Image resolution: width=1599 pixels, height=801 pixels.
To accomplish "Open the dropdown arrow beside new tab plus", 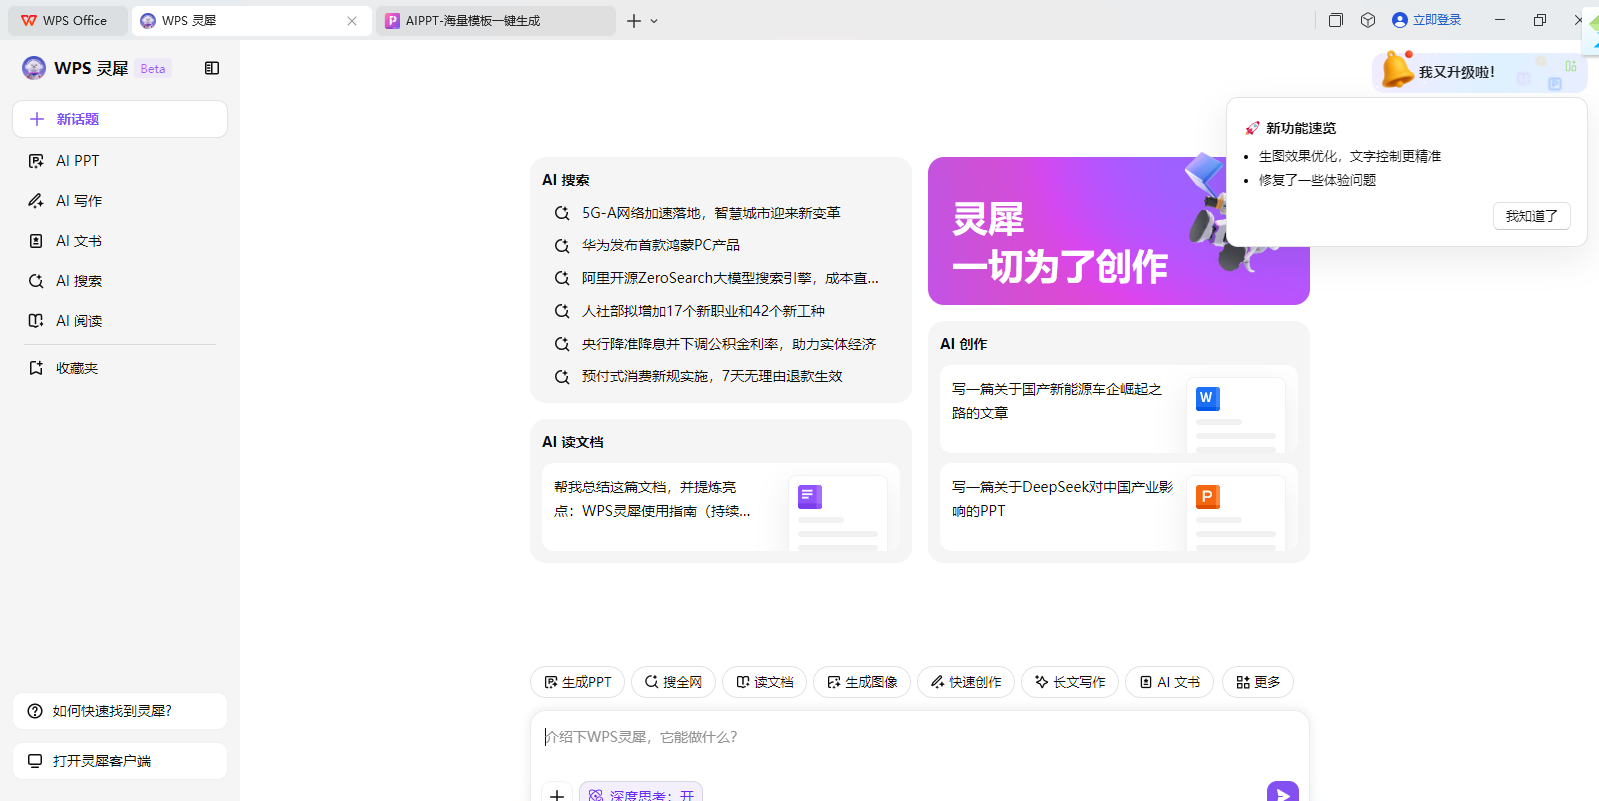I will click(654, 21).
